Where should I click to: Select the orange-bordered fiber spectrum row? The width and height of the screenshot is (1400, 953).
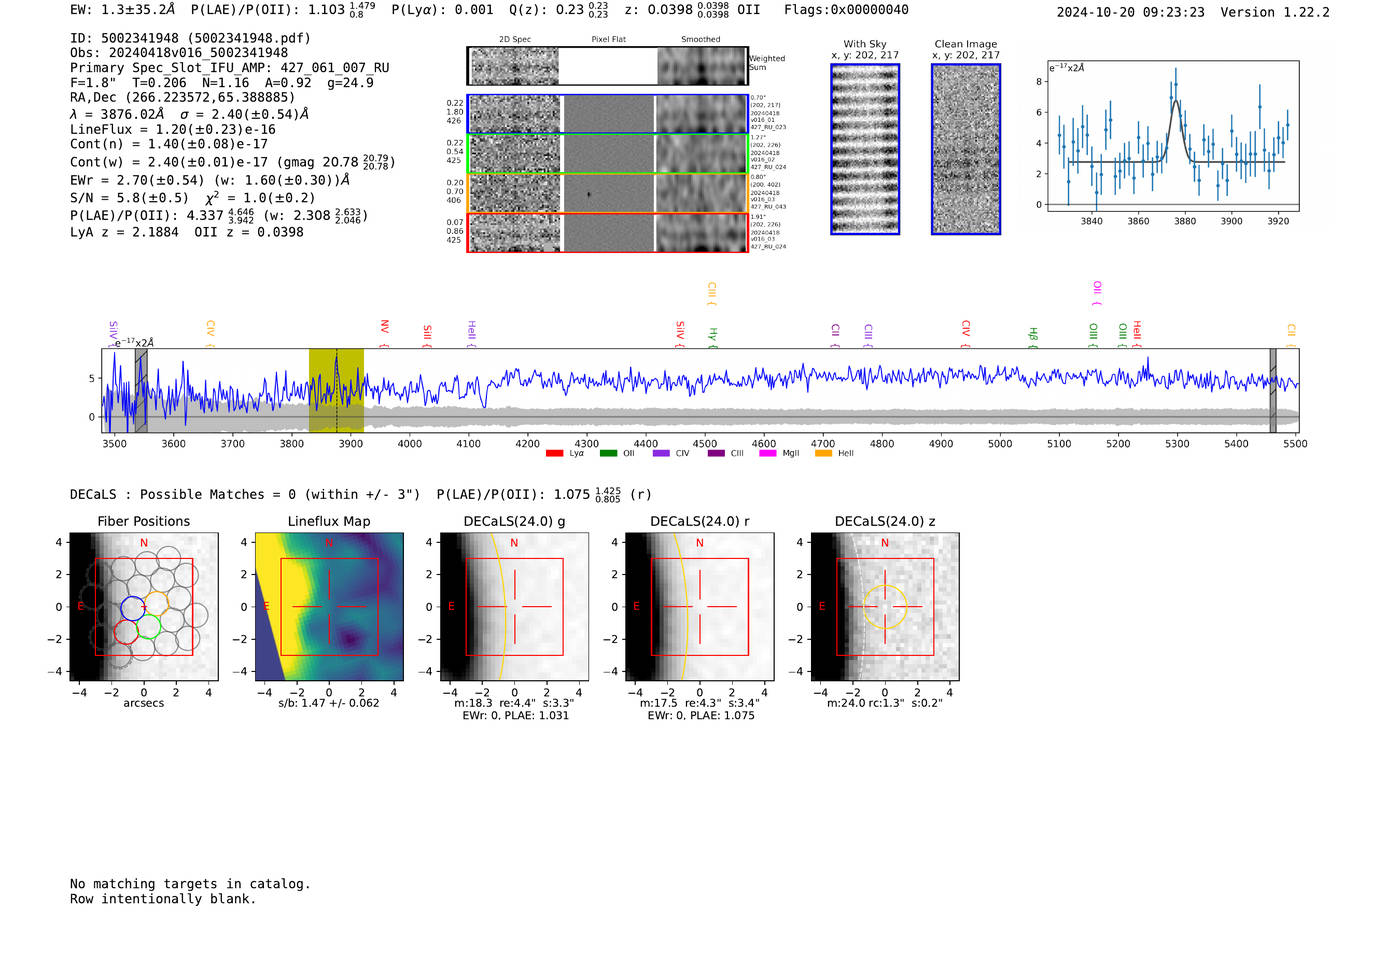[608, 193]
